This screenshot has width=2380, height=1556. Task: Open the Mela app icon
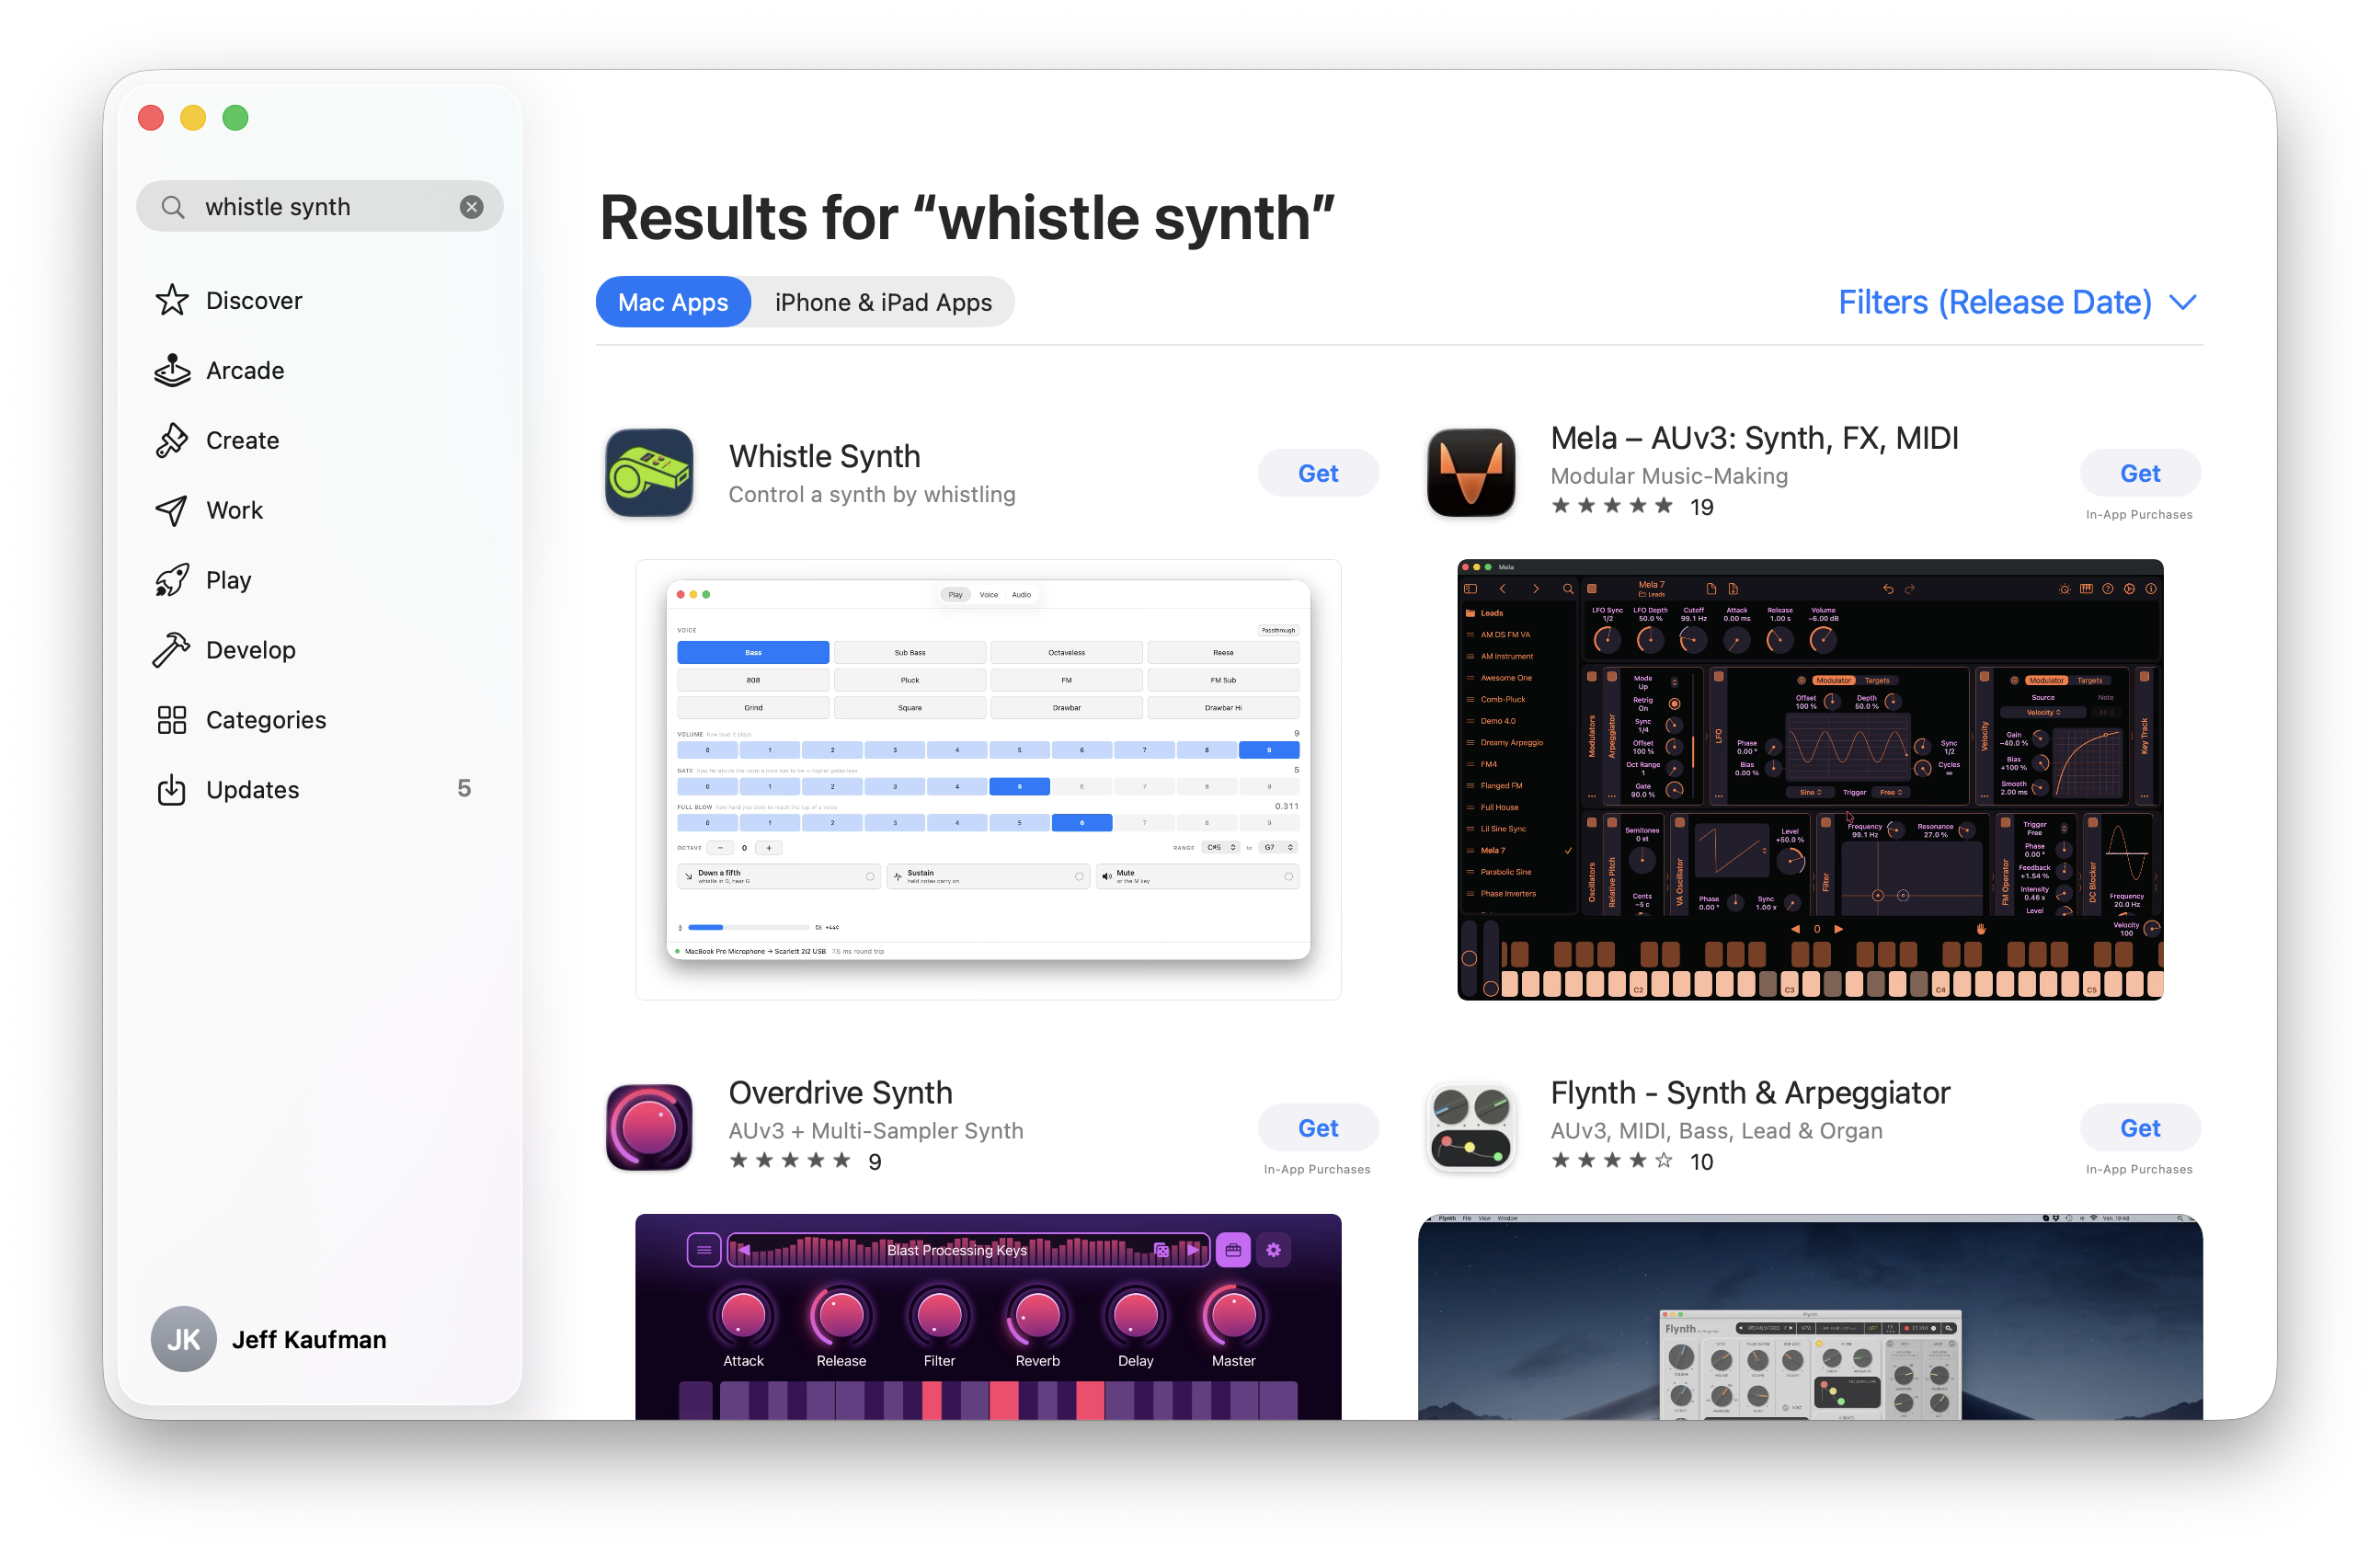tap(1471, 472)
